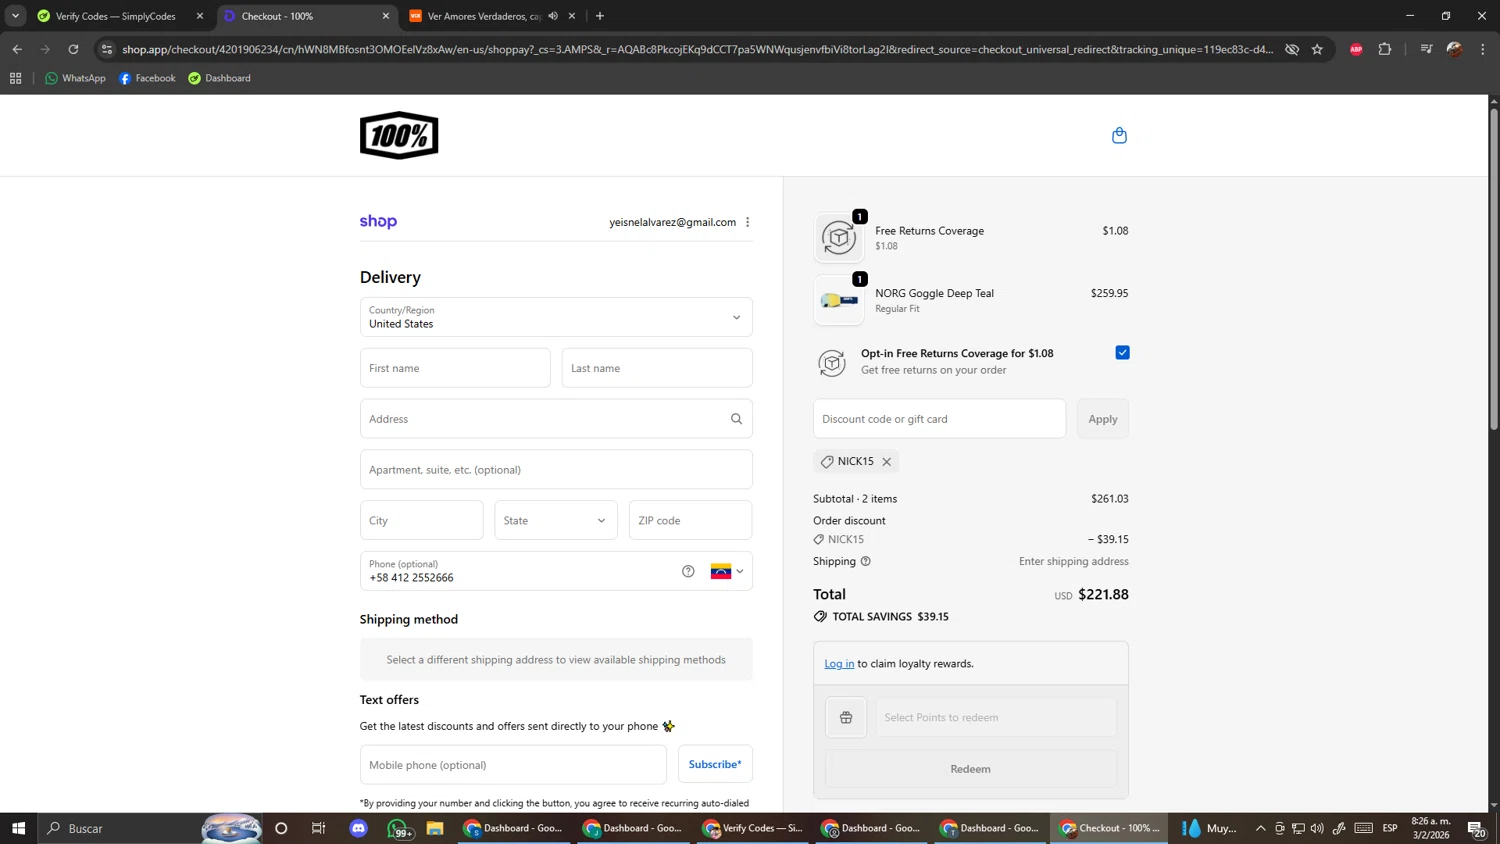Click the gift icon beside points redeem
Screen dimensions: 1500x844
846,717
